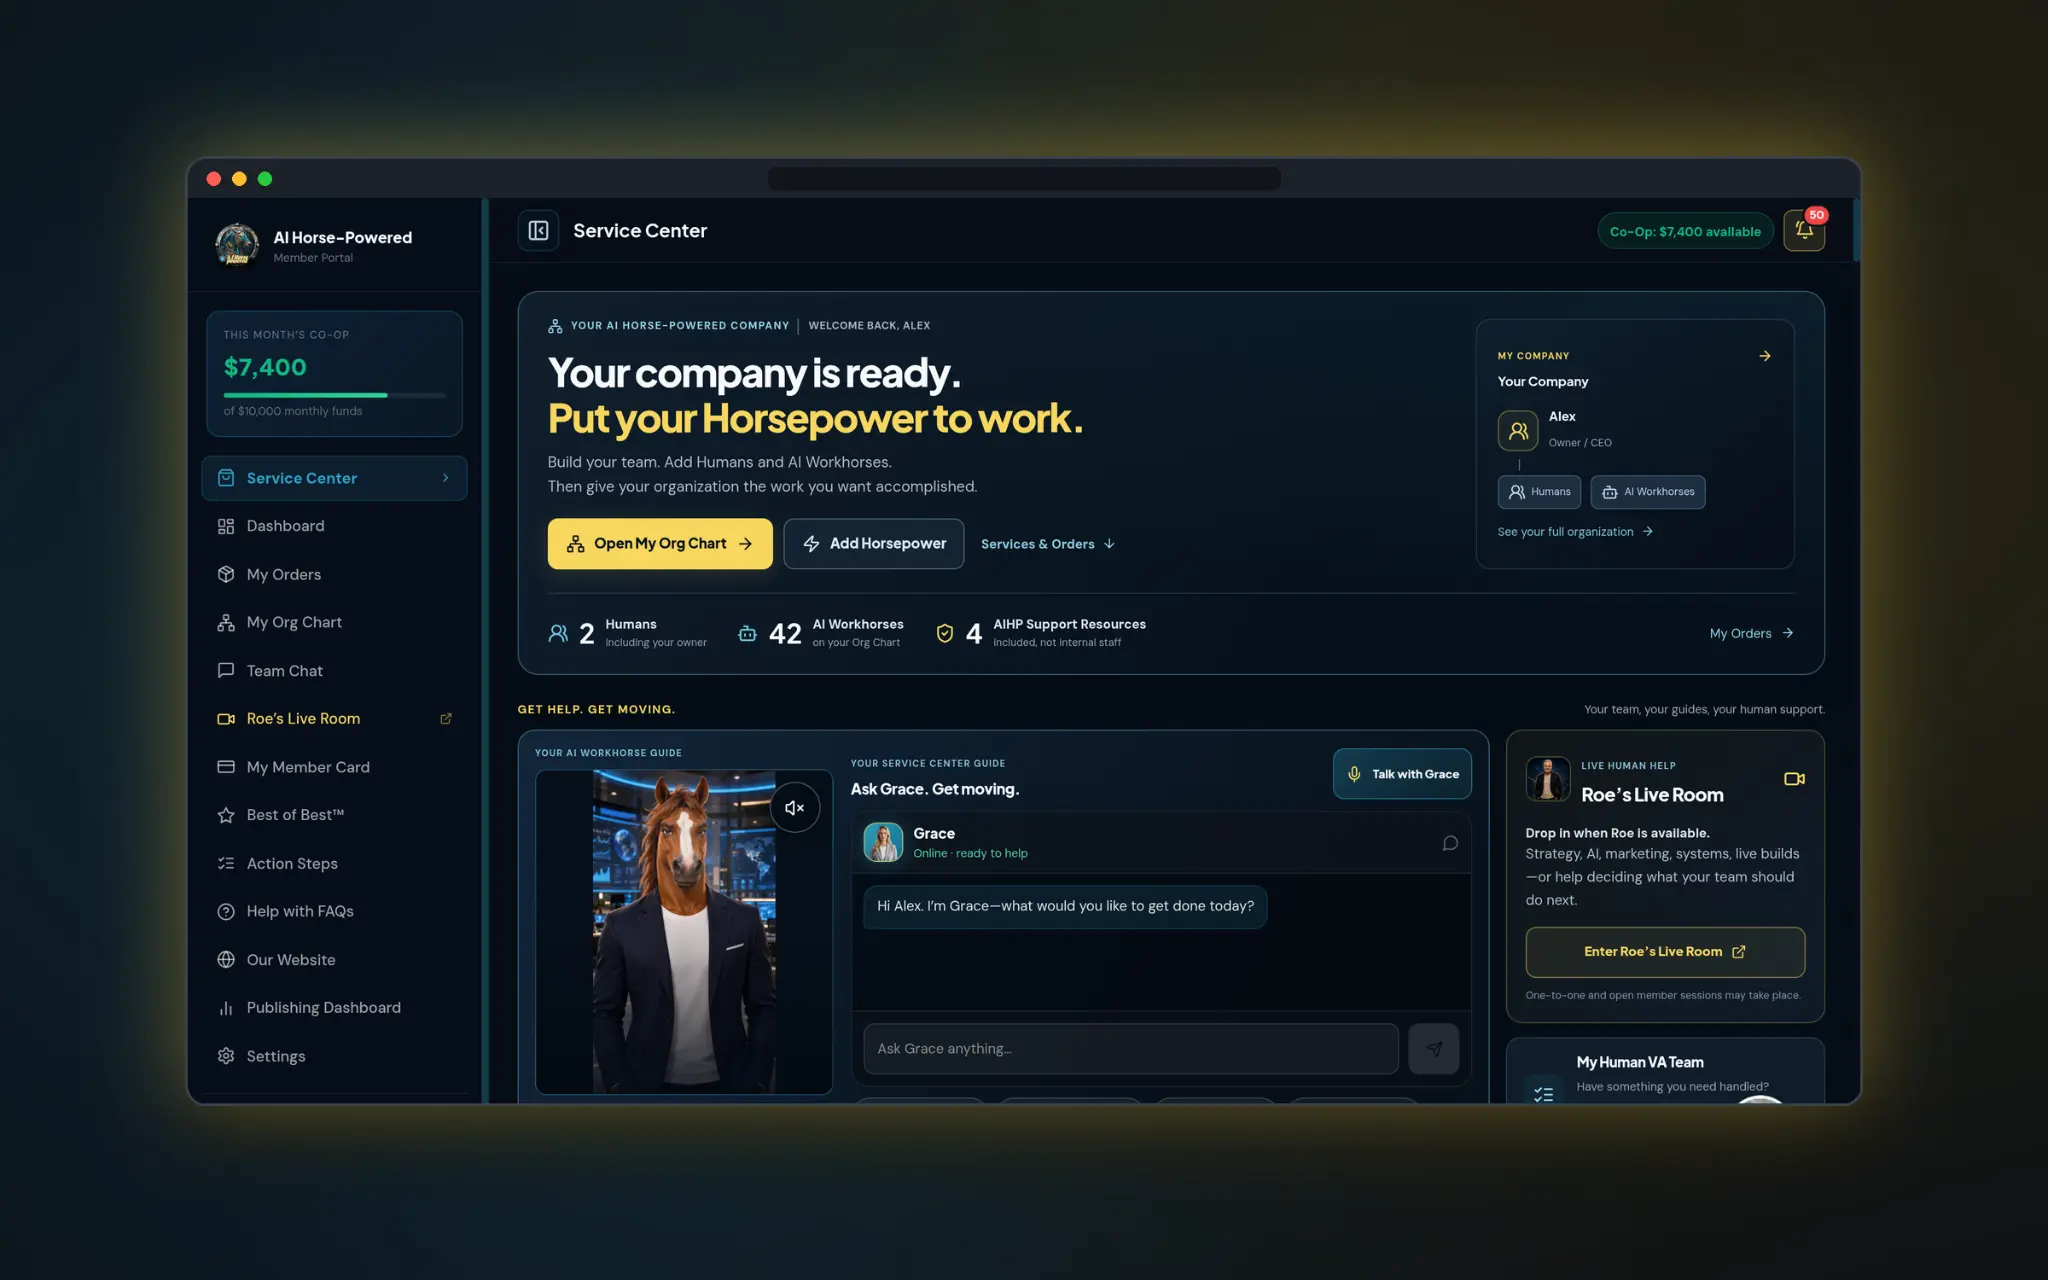Viewport: 2048px width, 1280px height.
Task: Click the send arrow in Grace chat
Action: click(x=1434, y=1049)
